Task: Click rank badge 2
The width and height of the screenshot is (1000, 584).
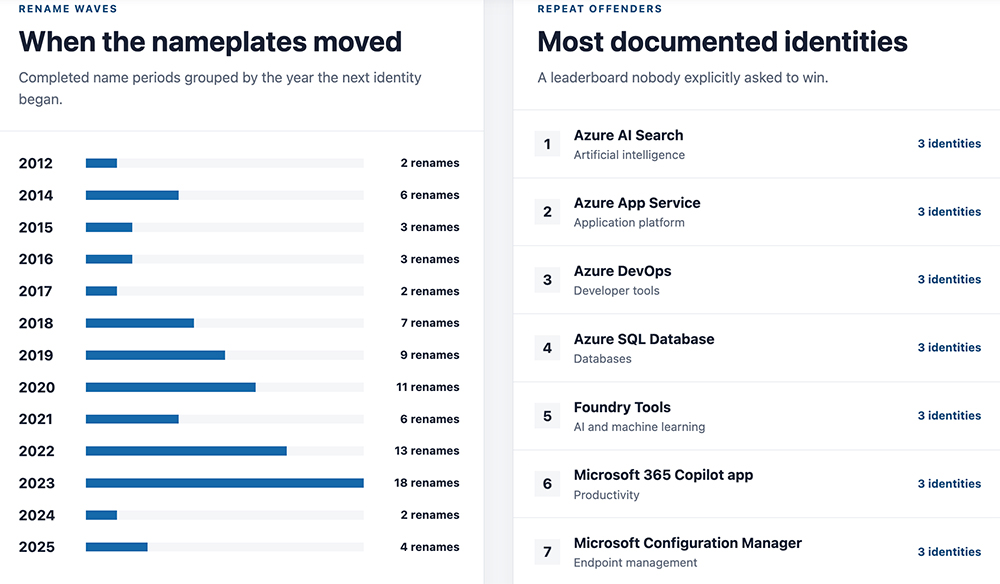Action: (547, 212)
